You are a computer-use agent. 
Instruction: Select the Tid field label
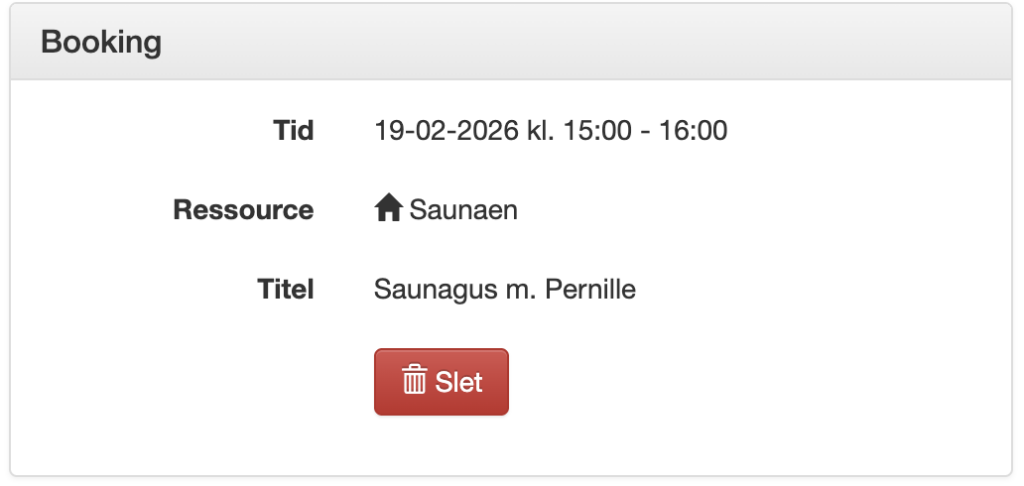(x=293, y=130)
